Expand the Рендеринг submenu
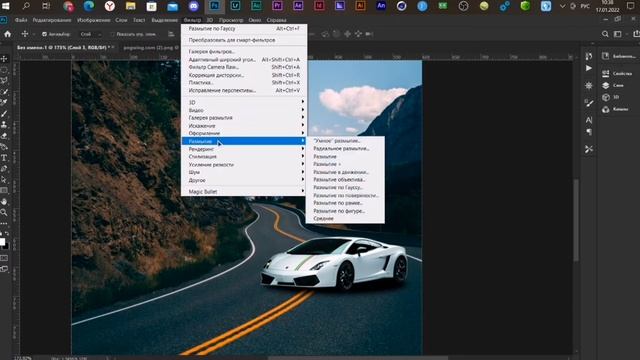 [x=244, y=149]
